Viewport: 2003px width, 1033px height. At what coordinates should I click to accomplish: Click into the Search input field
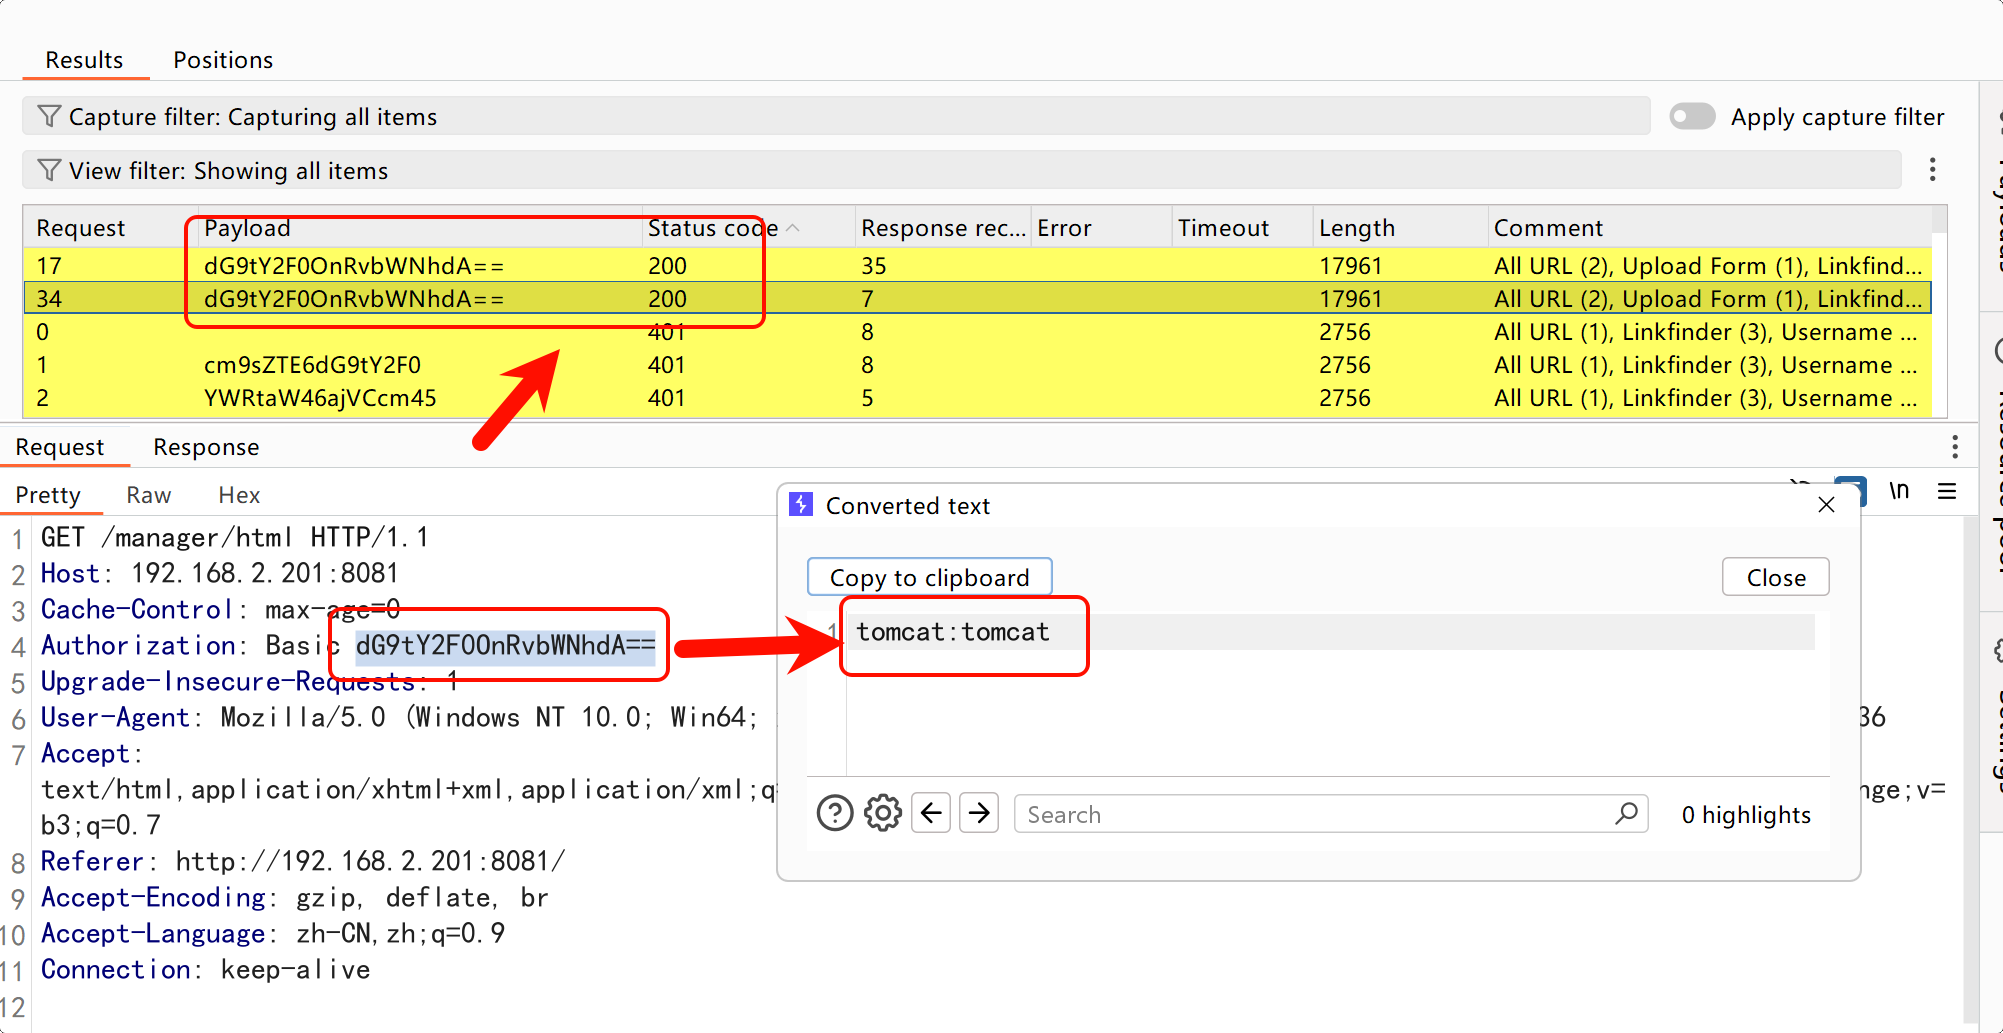point(1310,814)
